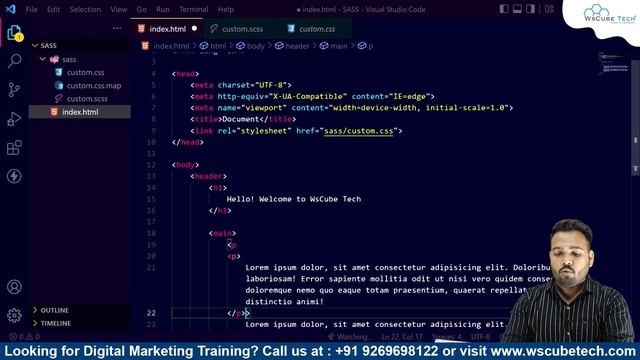The width and height of the screenshot is (640, 360).
Task: Click the 'Hello! Welcome to WsCube Tech' text
Action: click(293, 199)
